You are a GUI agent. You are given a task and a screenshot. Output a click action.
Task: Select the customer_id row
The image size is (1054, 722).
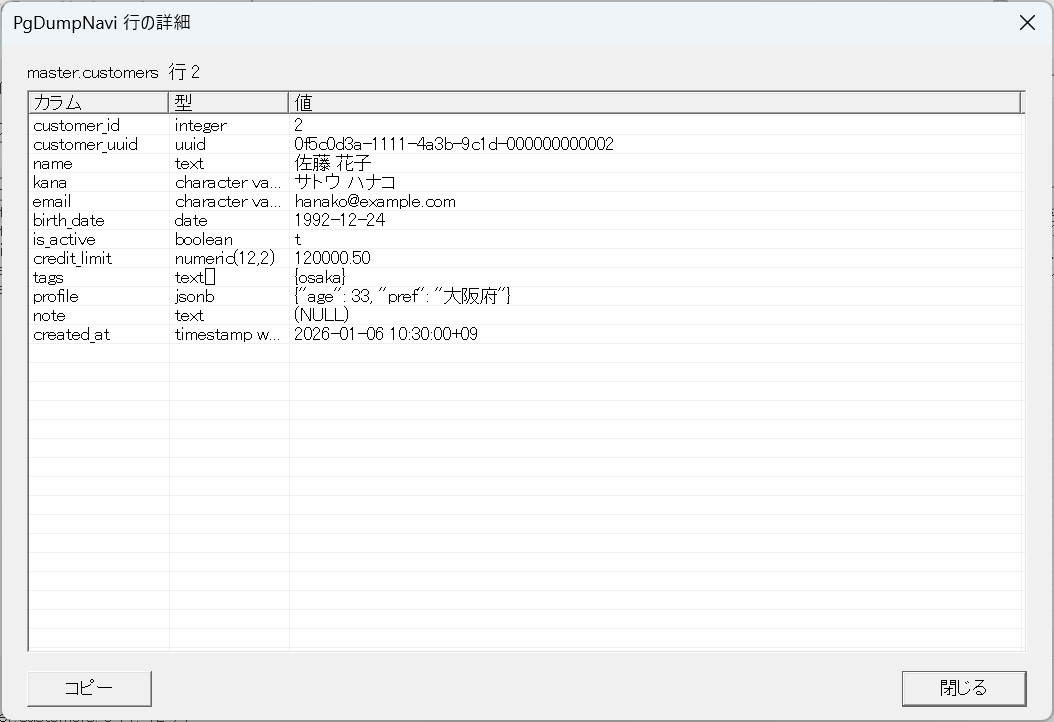526,125
